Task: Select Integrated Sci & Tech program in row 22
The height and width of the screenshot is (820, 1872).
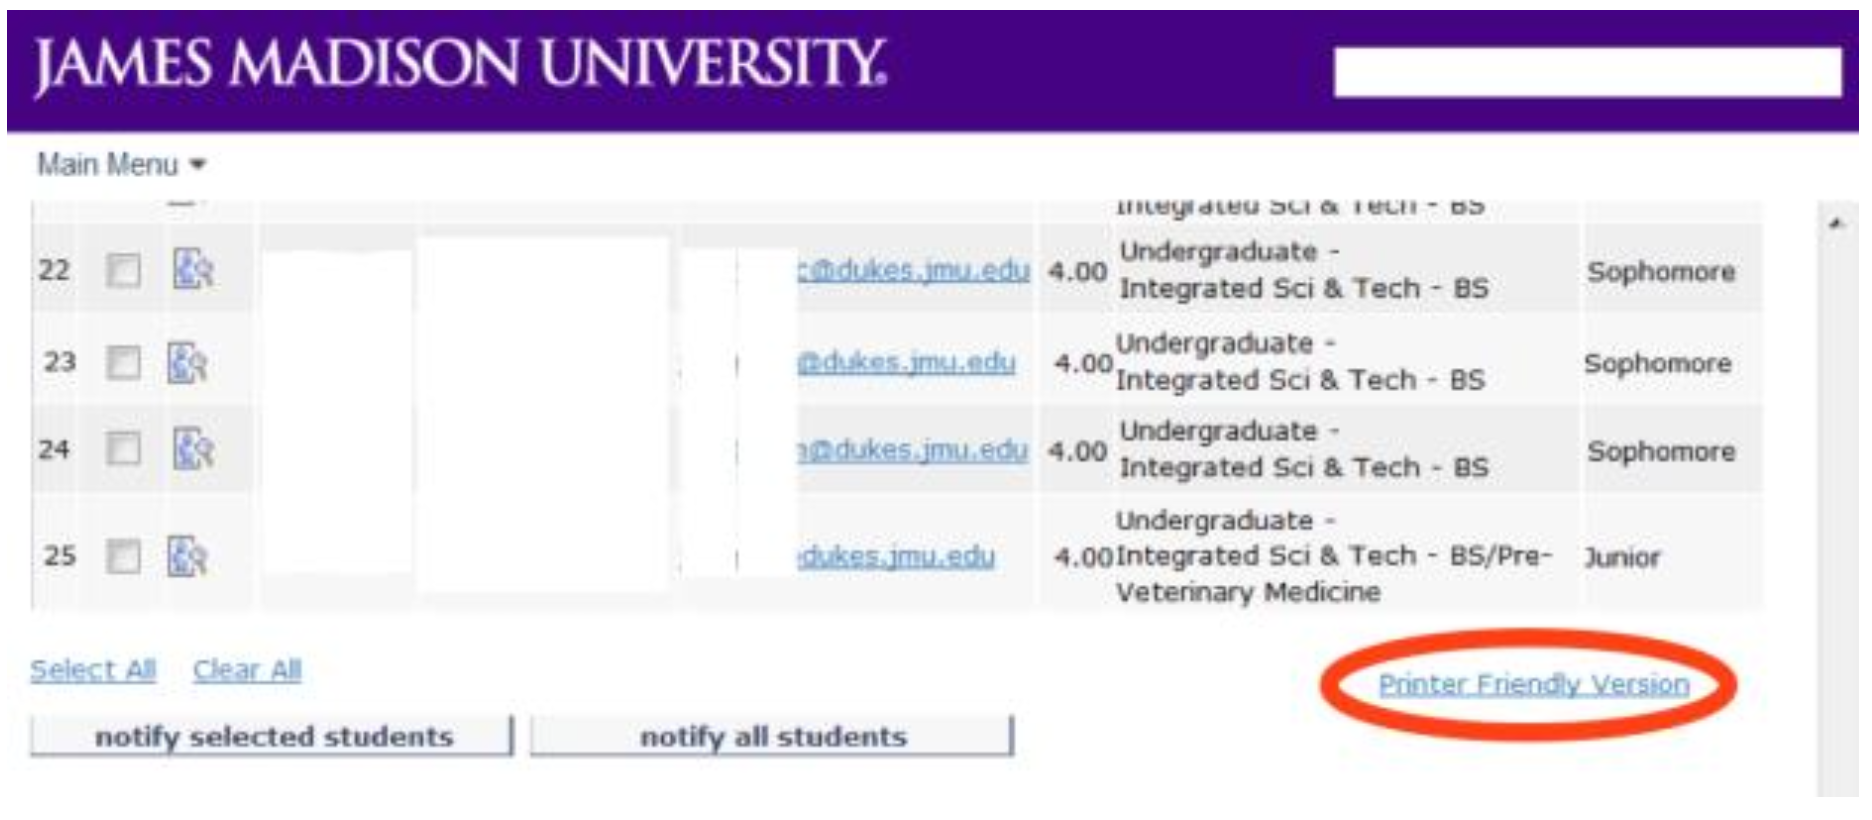Action: 1304,288
